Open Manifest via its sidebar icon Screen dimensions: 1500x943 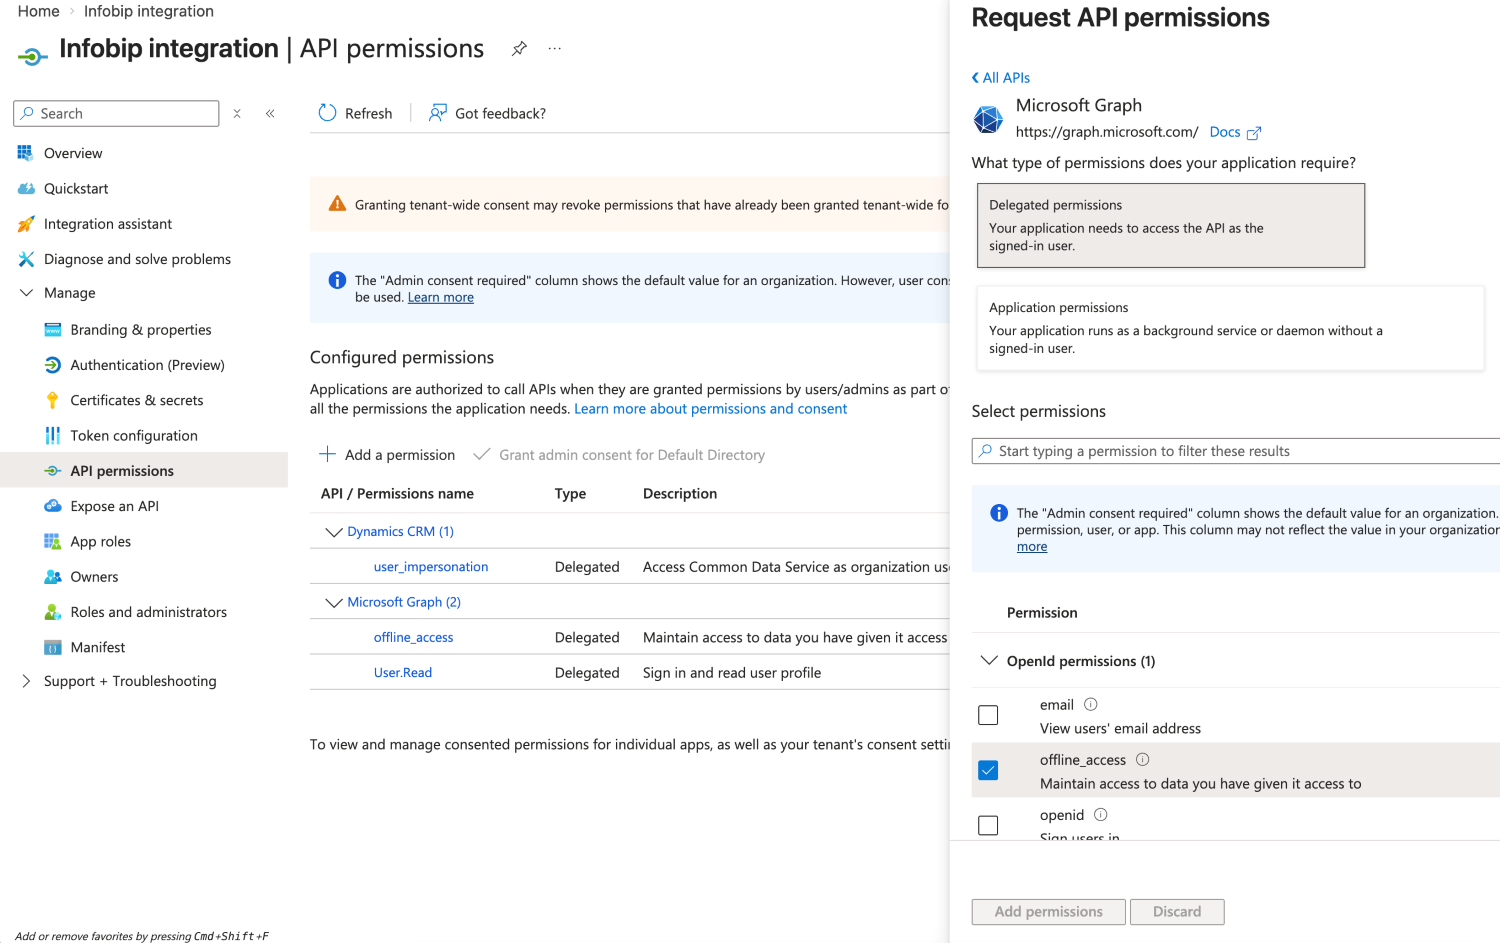point(52,647)
